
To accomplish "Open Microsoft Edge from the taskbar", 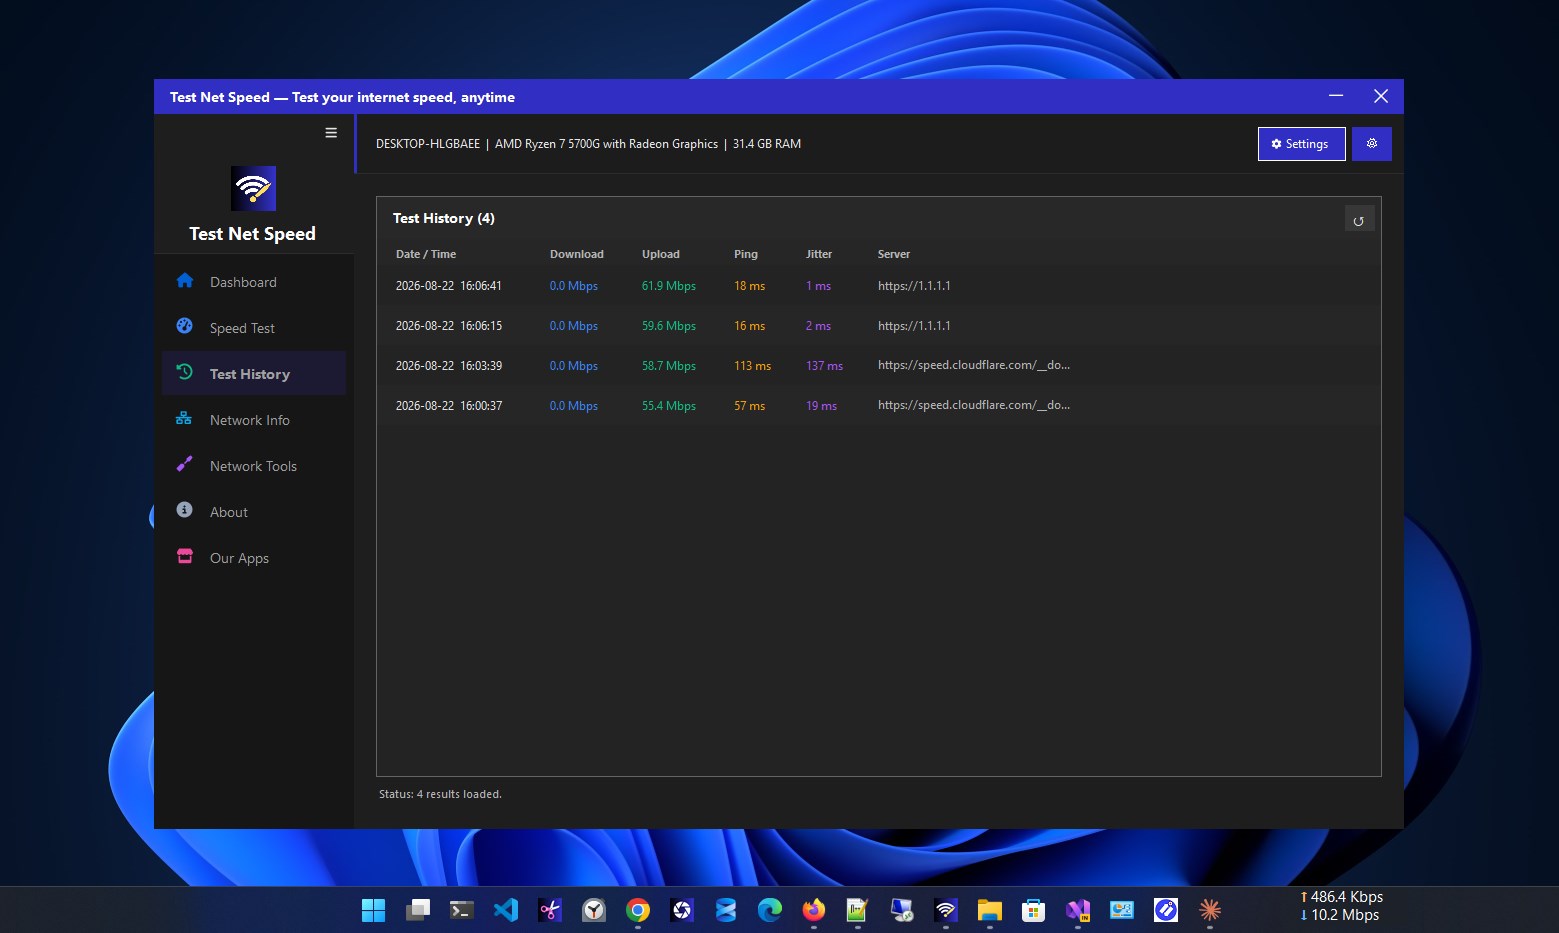I will 770,910.
